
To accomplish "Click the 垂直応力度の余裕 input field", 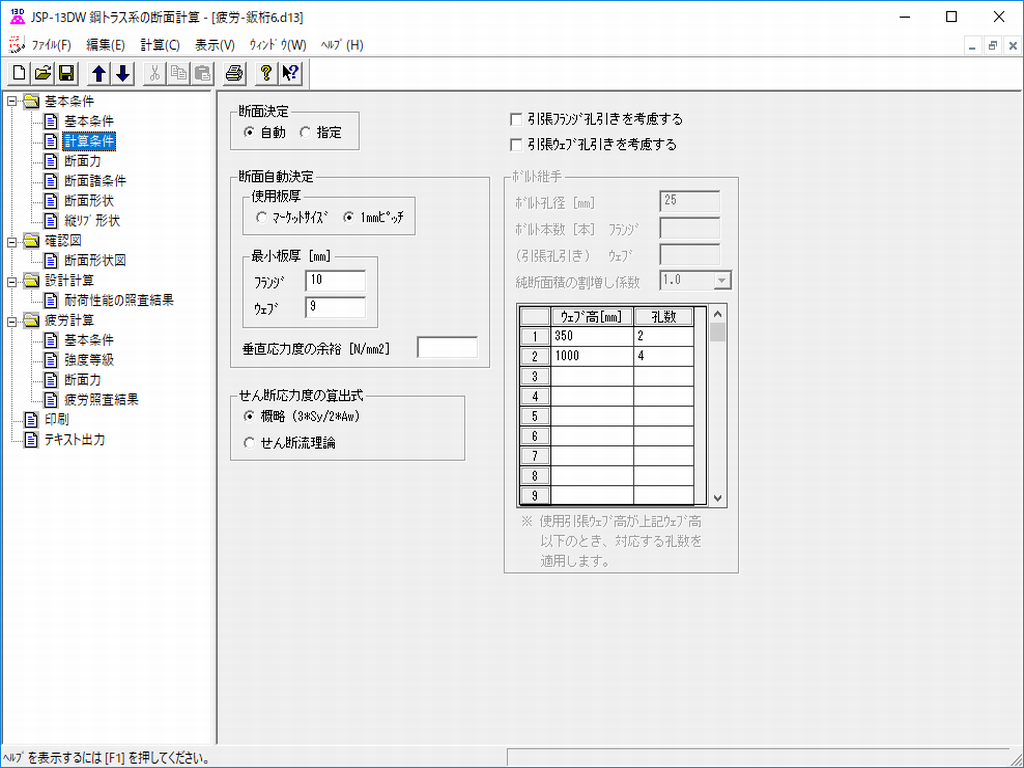I will pos(447,348).
